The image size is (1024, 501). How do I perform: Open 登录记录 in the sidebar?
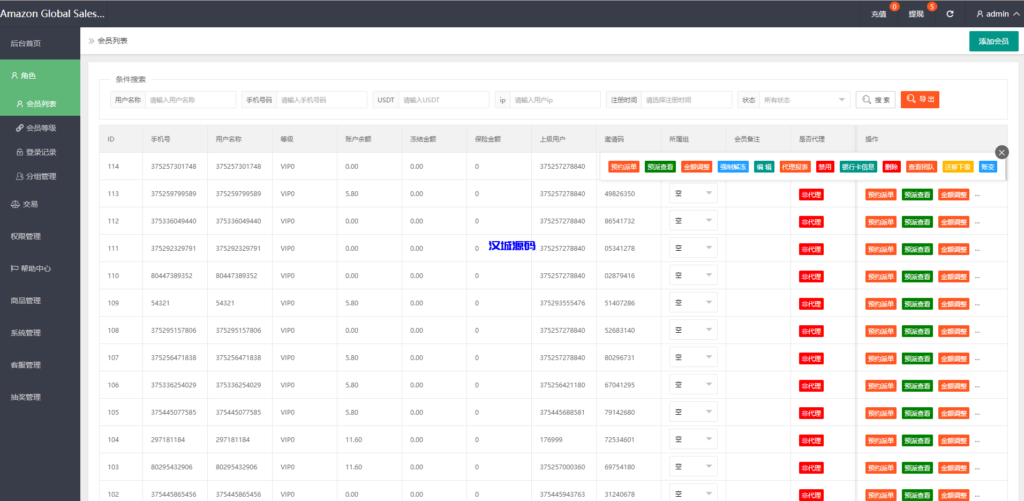click(x=41, y=152)
